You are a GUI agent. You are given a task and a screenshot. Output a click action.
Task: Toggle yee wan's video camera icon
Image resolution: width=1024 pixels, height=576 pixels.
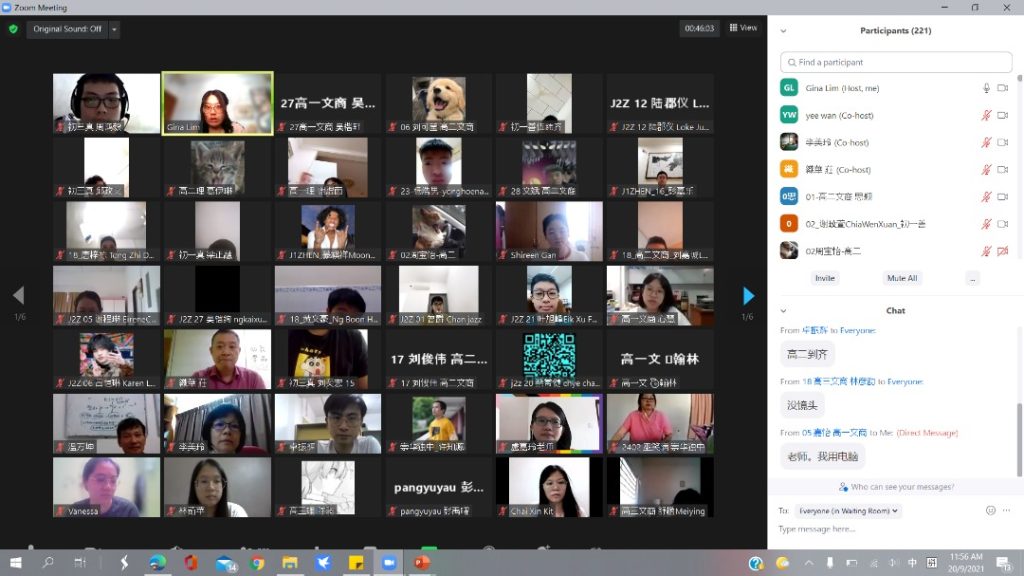pos(1003,115)
